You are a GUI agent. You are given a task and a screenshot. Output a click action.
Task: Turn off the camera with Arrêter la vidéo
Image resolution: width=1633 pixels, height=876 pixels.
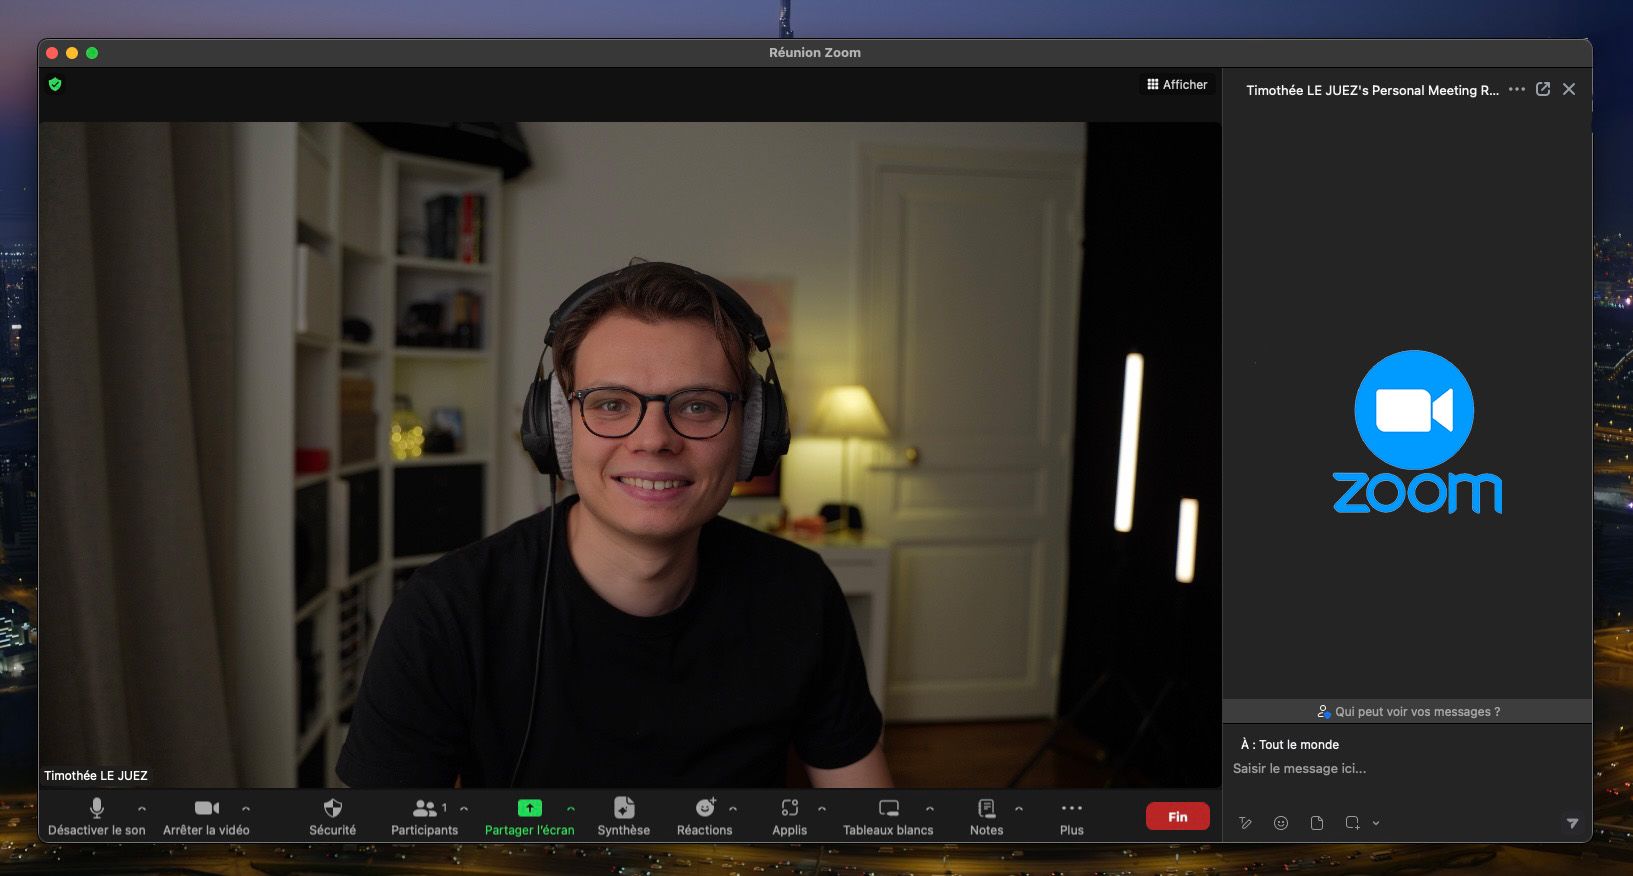pyautogui.click(x=206, y=816)
